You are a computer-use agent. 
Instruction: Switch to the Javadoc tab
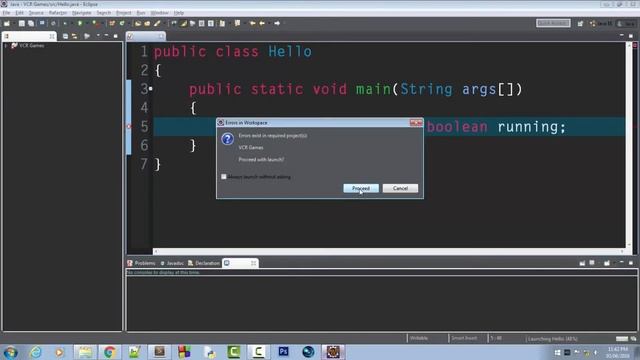[x=172, y=263]
